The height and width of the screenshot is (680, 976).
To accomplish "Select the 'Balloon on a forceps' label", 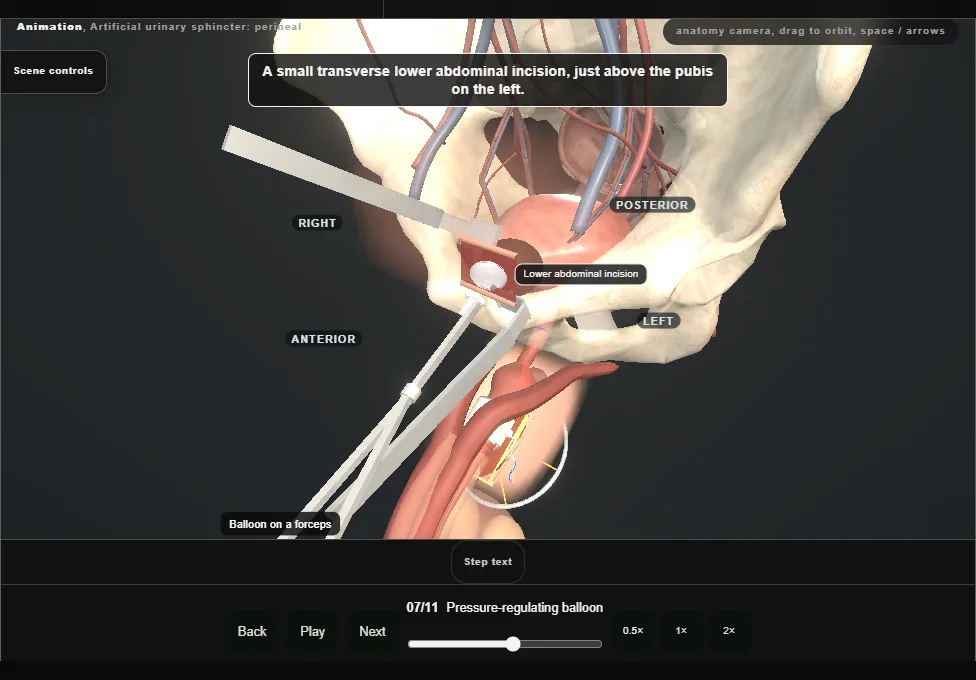I will tap(280, 524).
